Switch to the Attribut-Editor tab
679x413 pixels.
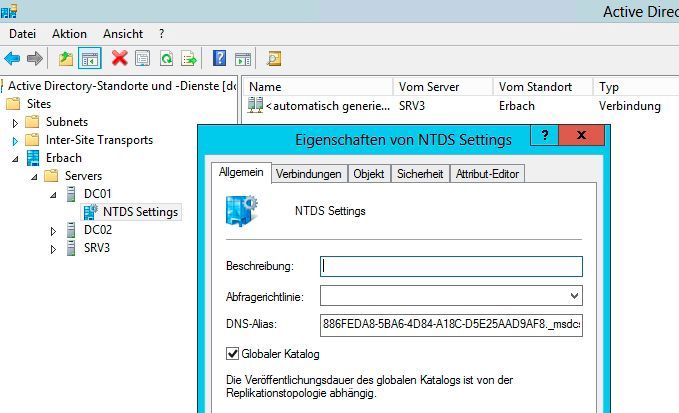[487, 174]
